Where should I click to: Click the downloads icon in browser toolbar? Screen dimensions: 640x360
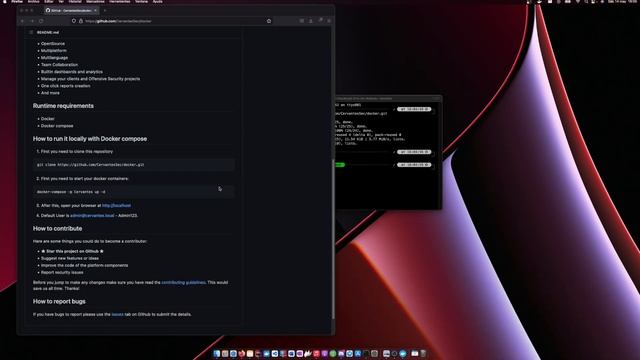tap(311, 21)
